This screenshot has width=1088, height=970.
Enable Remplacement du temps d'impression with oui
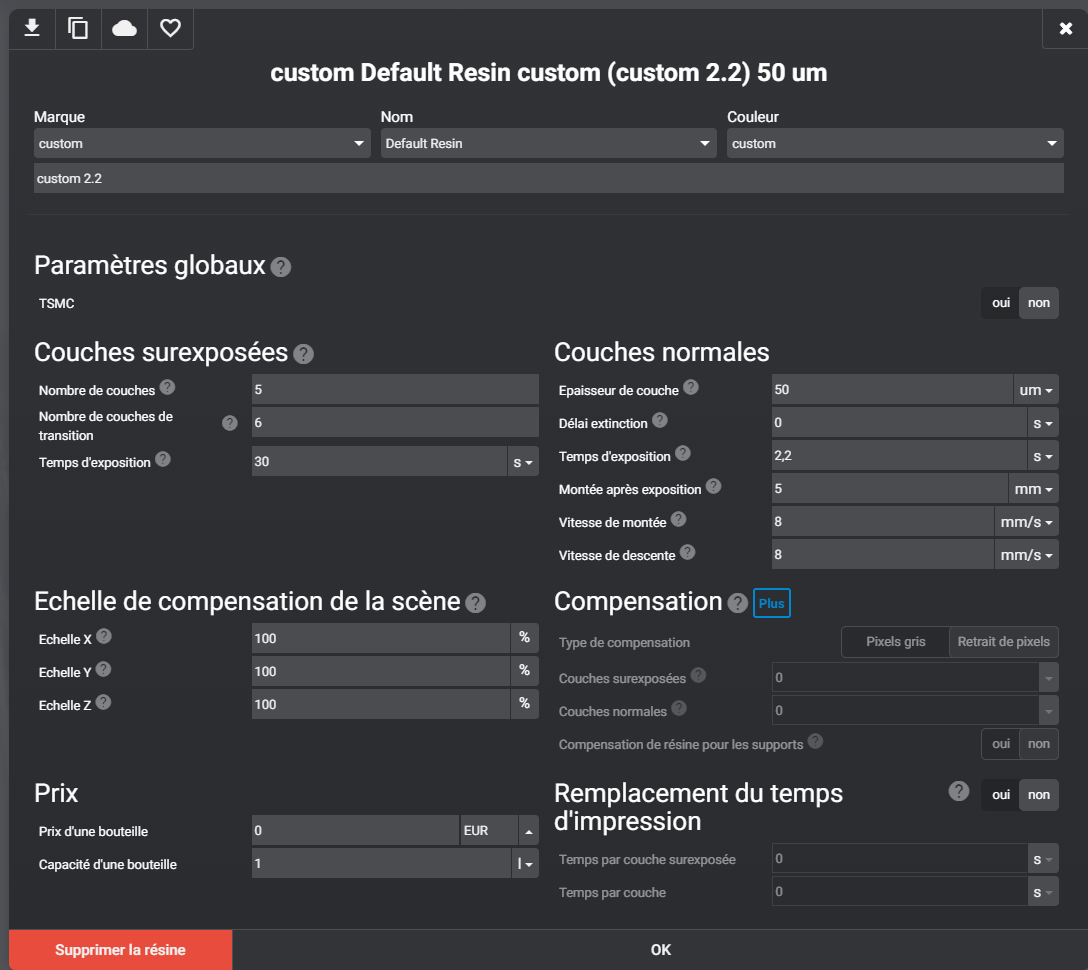(1000, 795)
